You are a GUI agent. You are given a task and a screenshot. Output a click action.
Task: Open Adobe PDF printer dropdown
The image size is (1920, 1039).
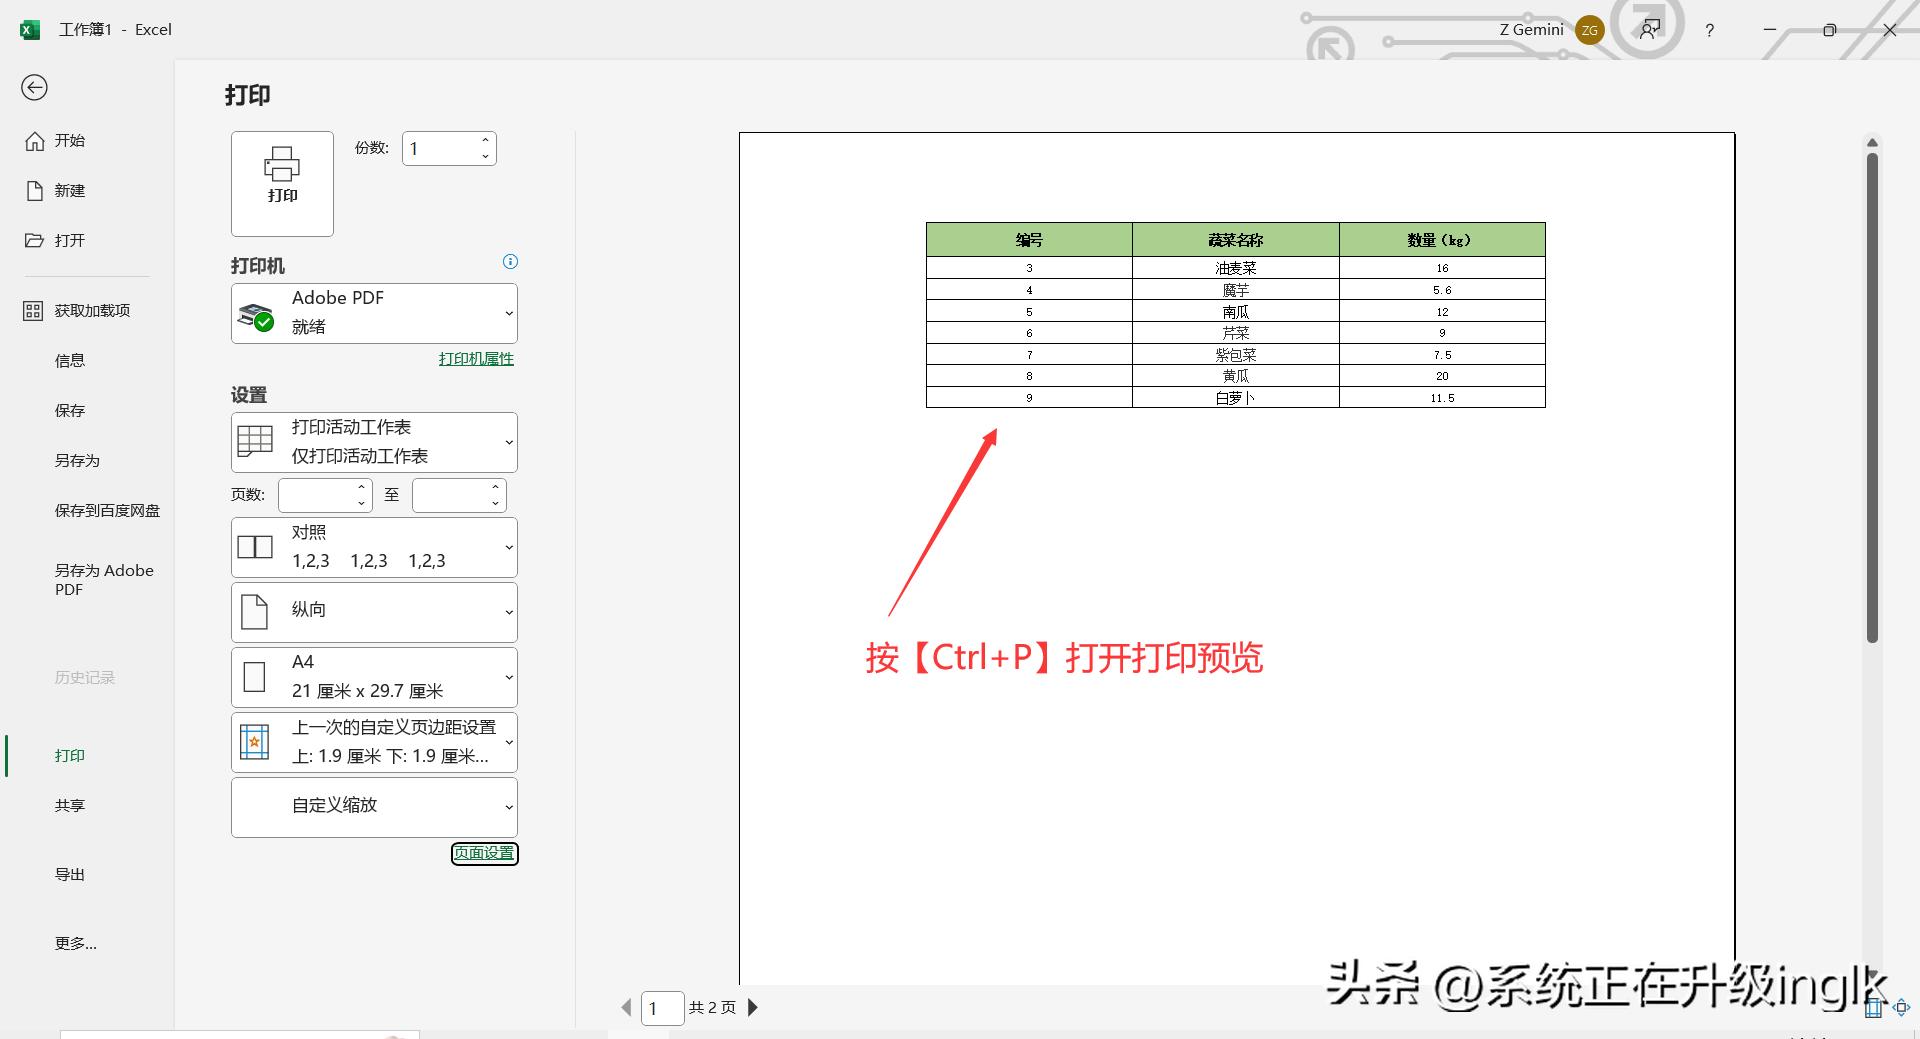374,313
